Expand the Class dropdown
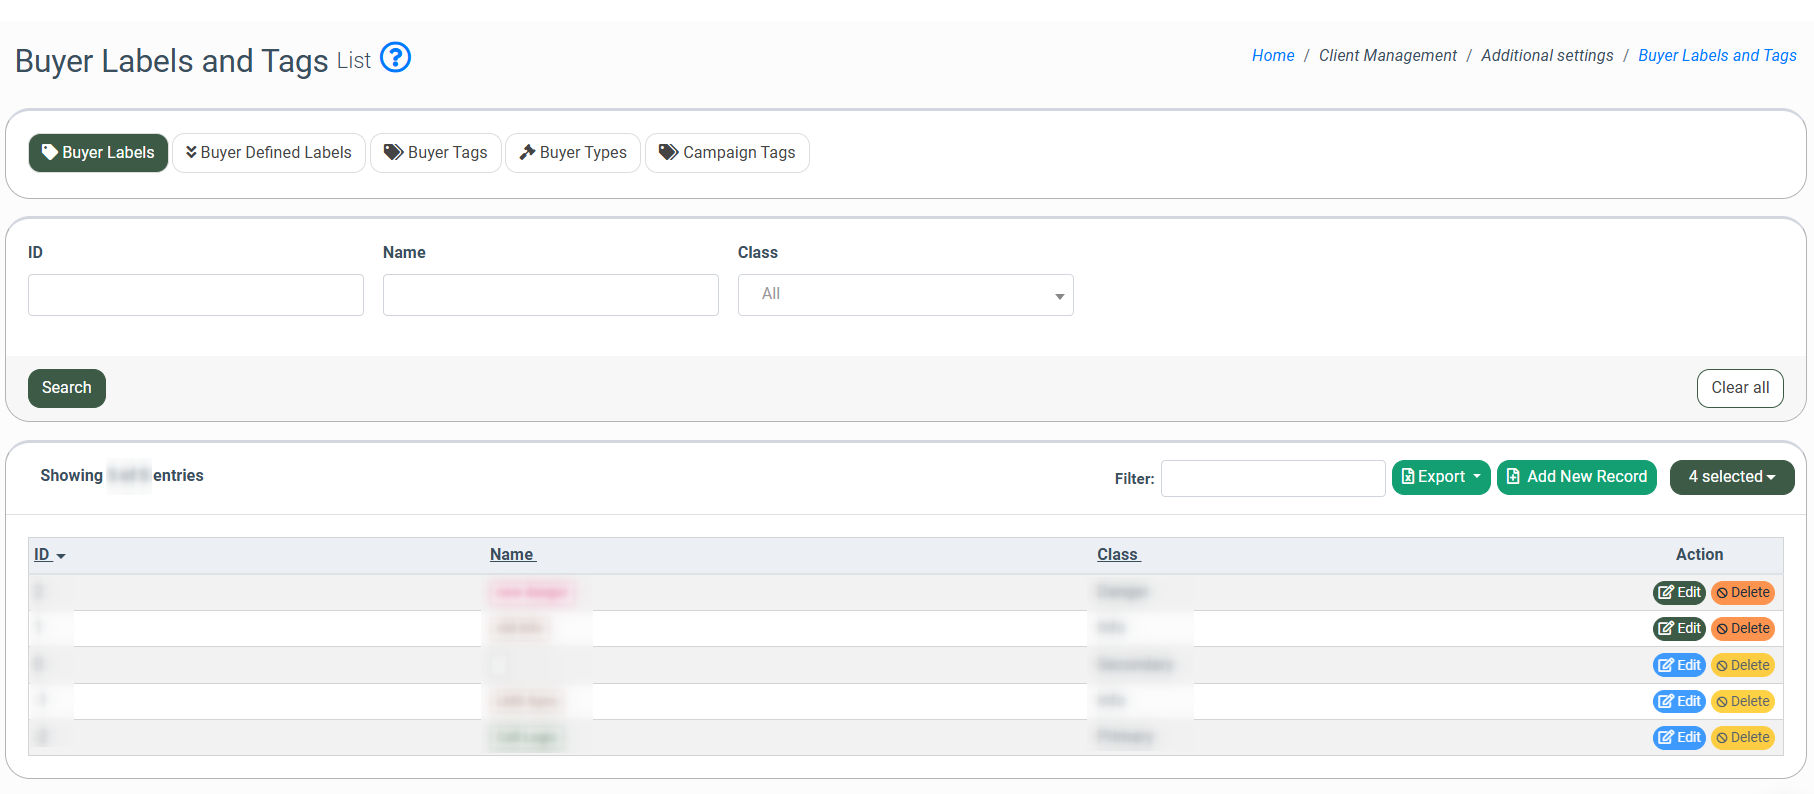The height and width of the screenshot is (794, 1814). tap(905, 295)
